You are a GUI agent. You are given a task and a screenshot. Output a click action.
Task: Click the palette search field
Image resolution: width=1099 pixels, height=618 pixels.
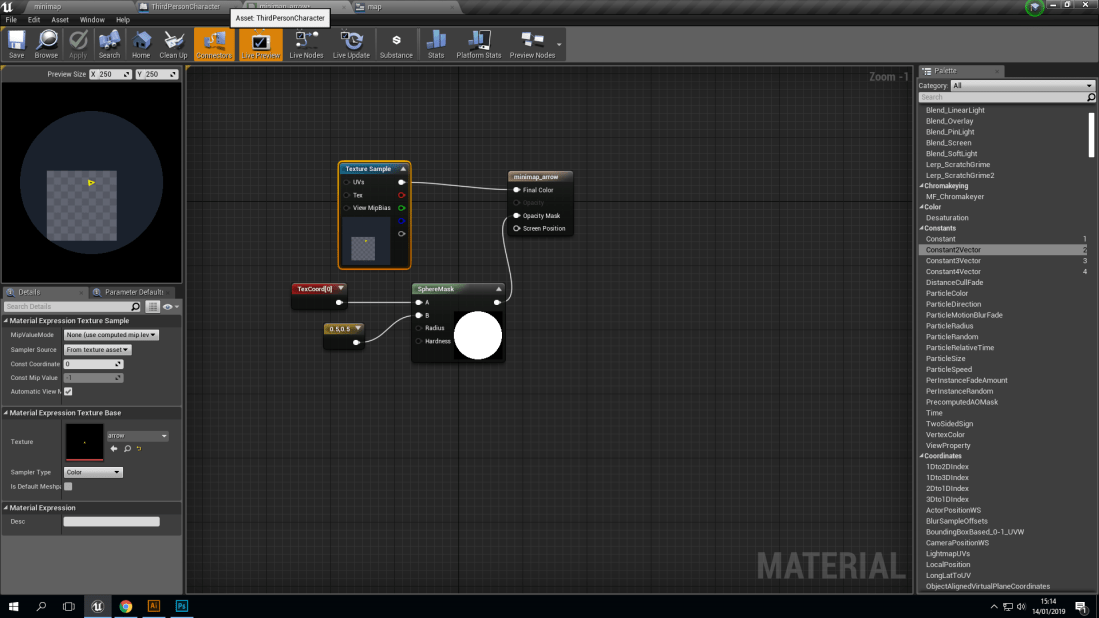(1003, 97)
